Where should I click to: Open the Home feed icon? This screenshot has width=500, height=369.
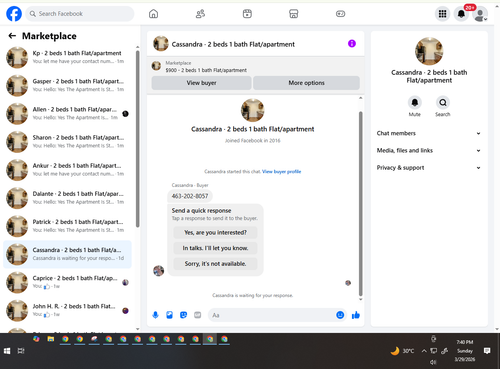coord(153,14)
